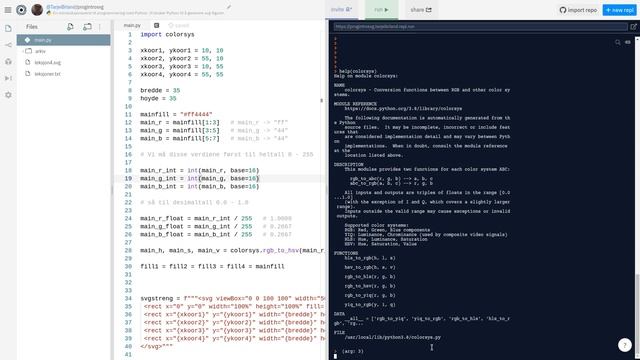Screen dimensions: 640x360
Task: Click the '</svg>' closing line 40
Action: pos(157,347)
